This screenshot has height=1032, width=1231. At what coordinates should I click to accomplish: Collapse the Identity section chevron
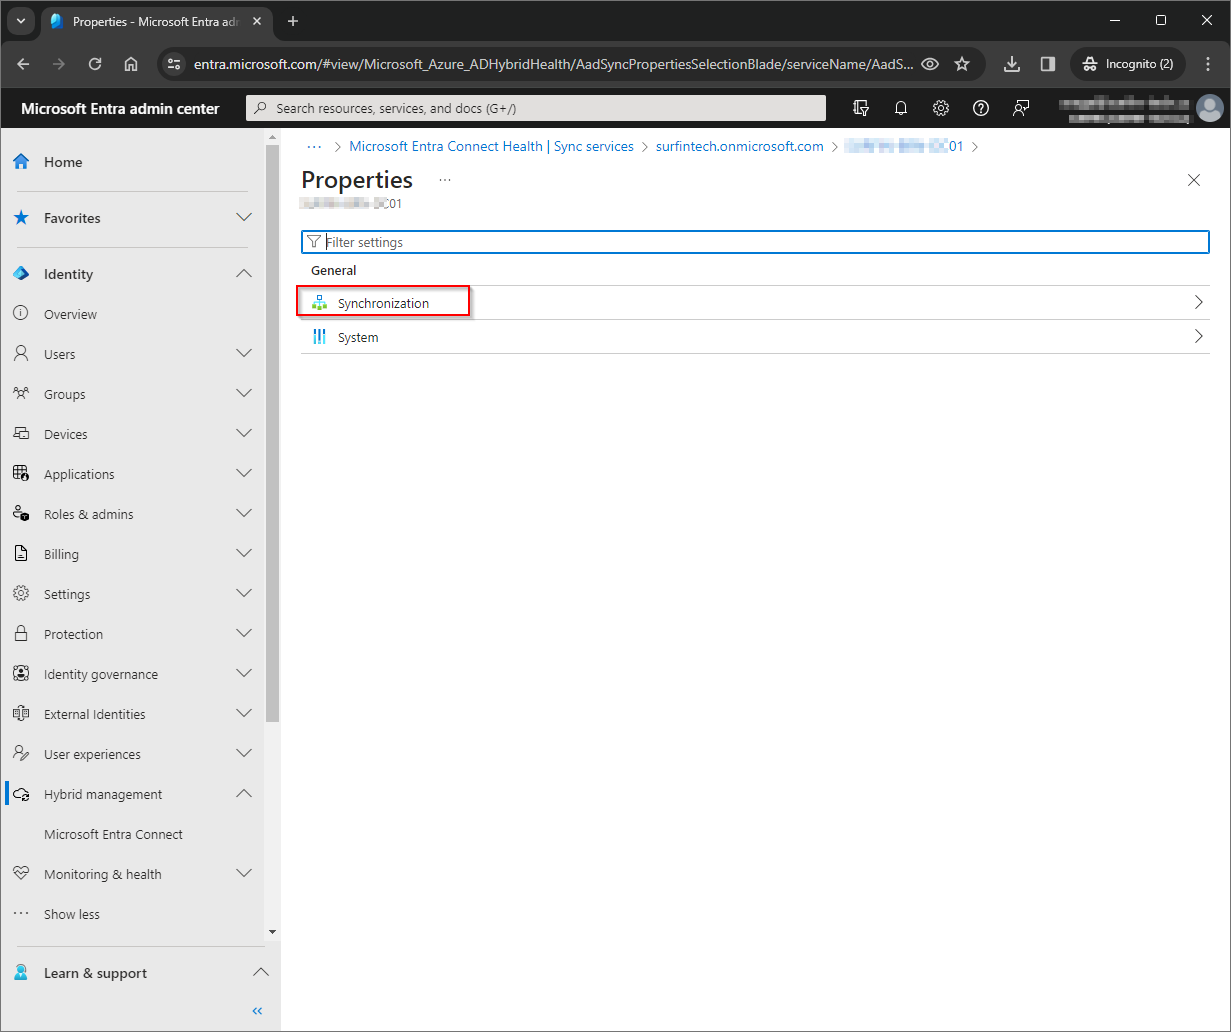tap(244, 274)
